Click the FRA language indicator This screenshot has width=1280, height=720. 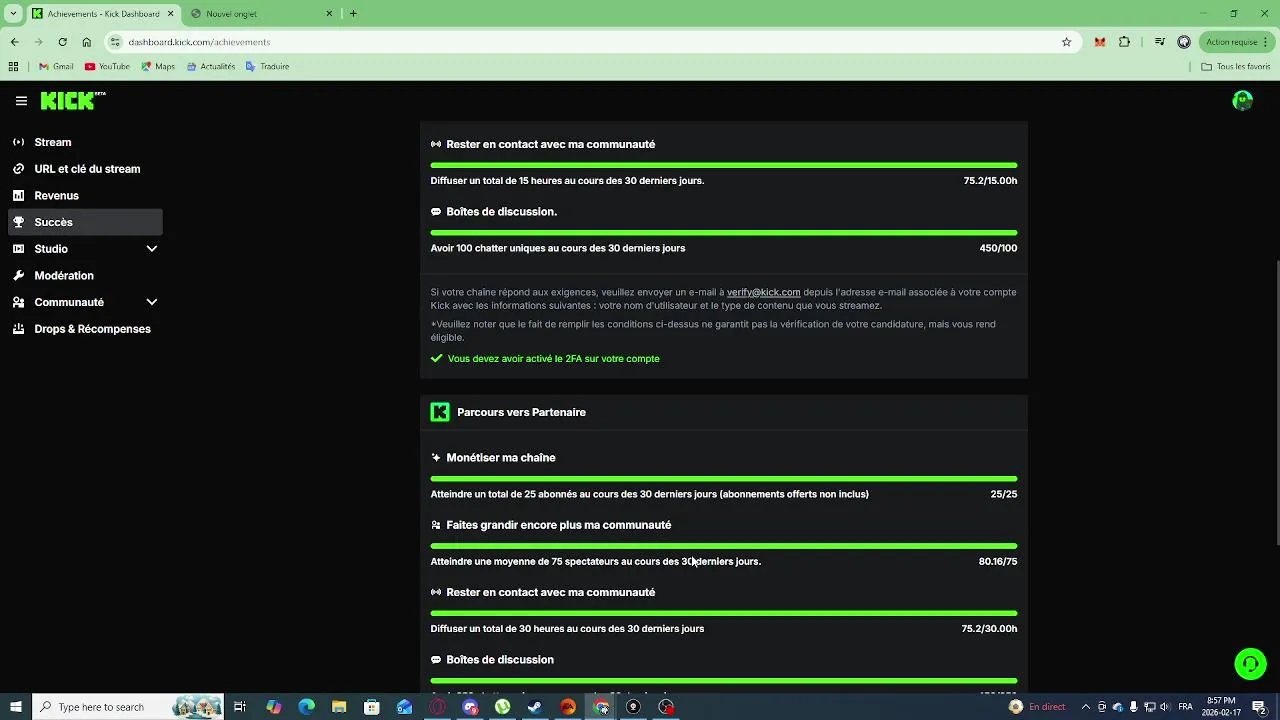coord(1185,707)
